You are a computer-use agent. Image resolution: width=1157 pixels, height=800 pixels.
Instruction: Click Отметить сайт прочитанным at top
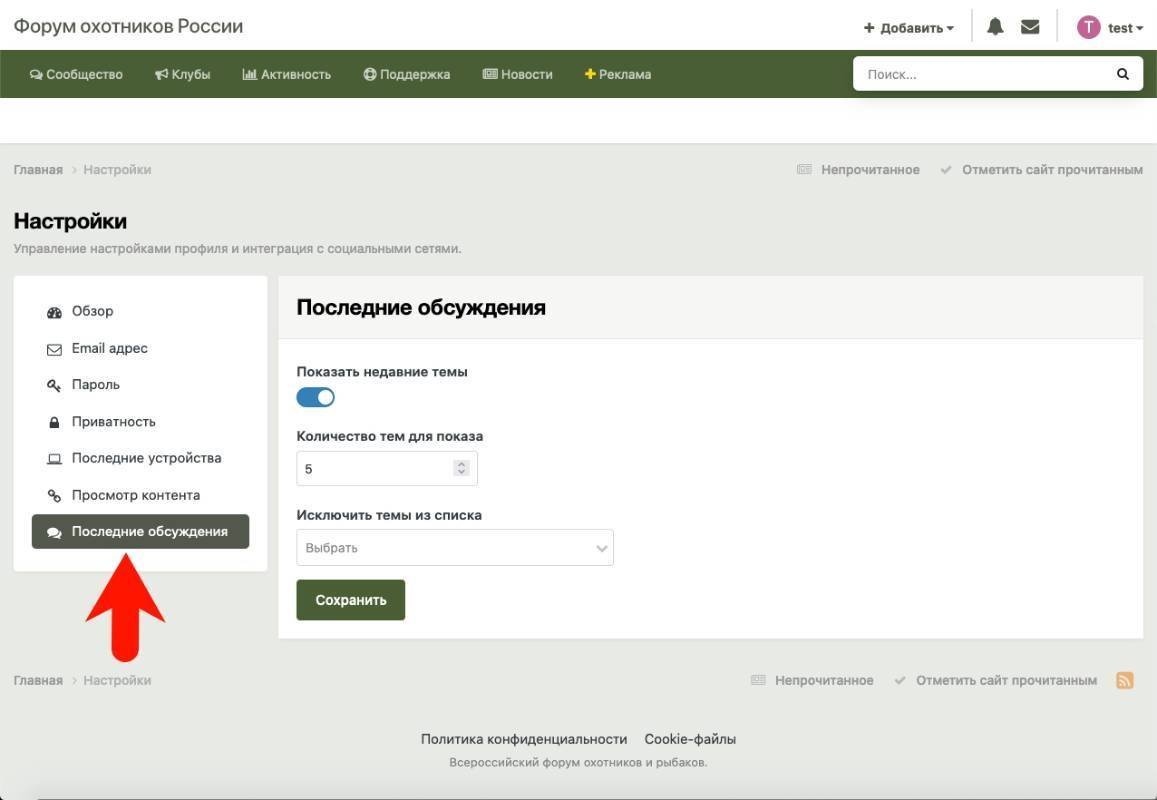[1051, 170]
